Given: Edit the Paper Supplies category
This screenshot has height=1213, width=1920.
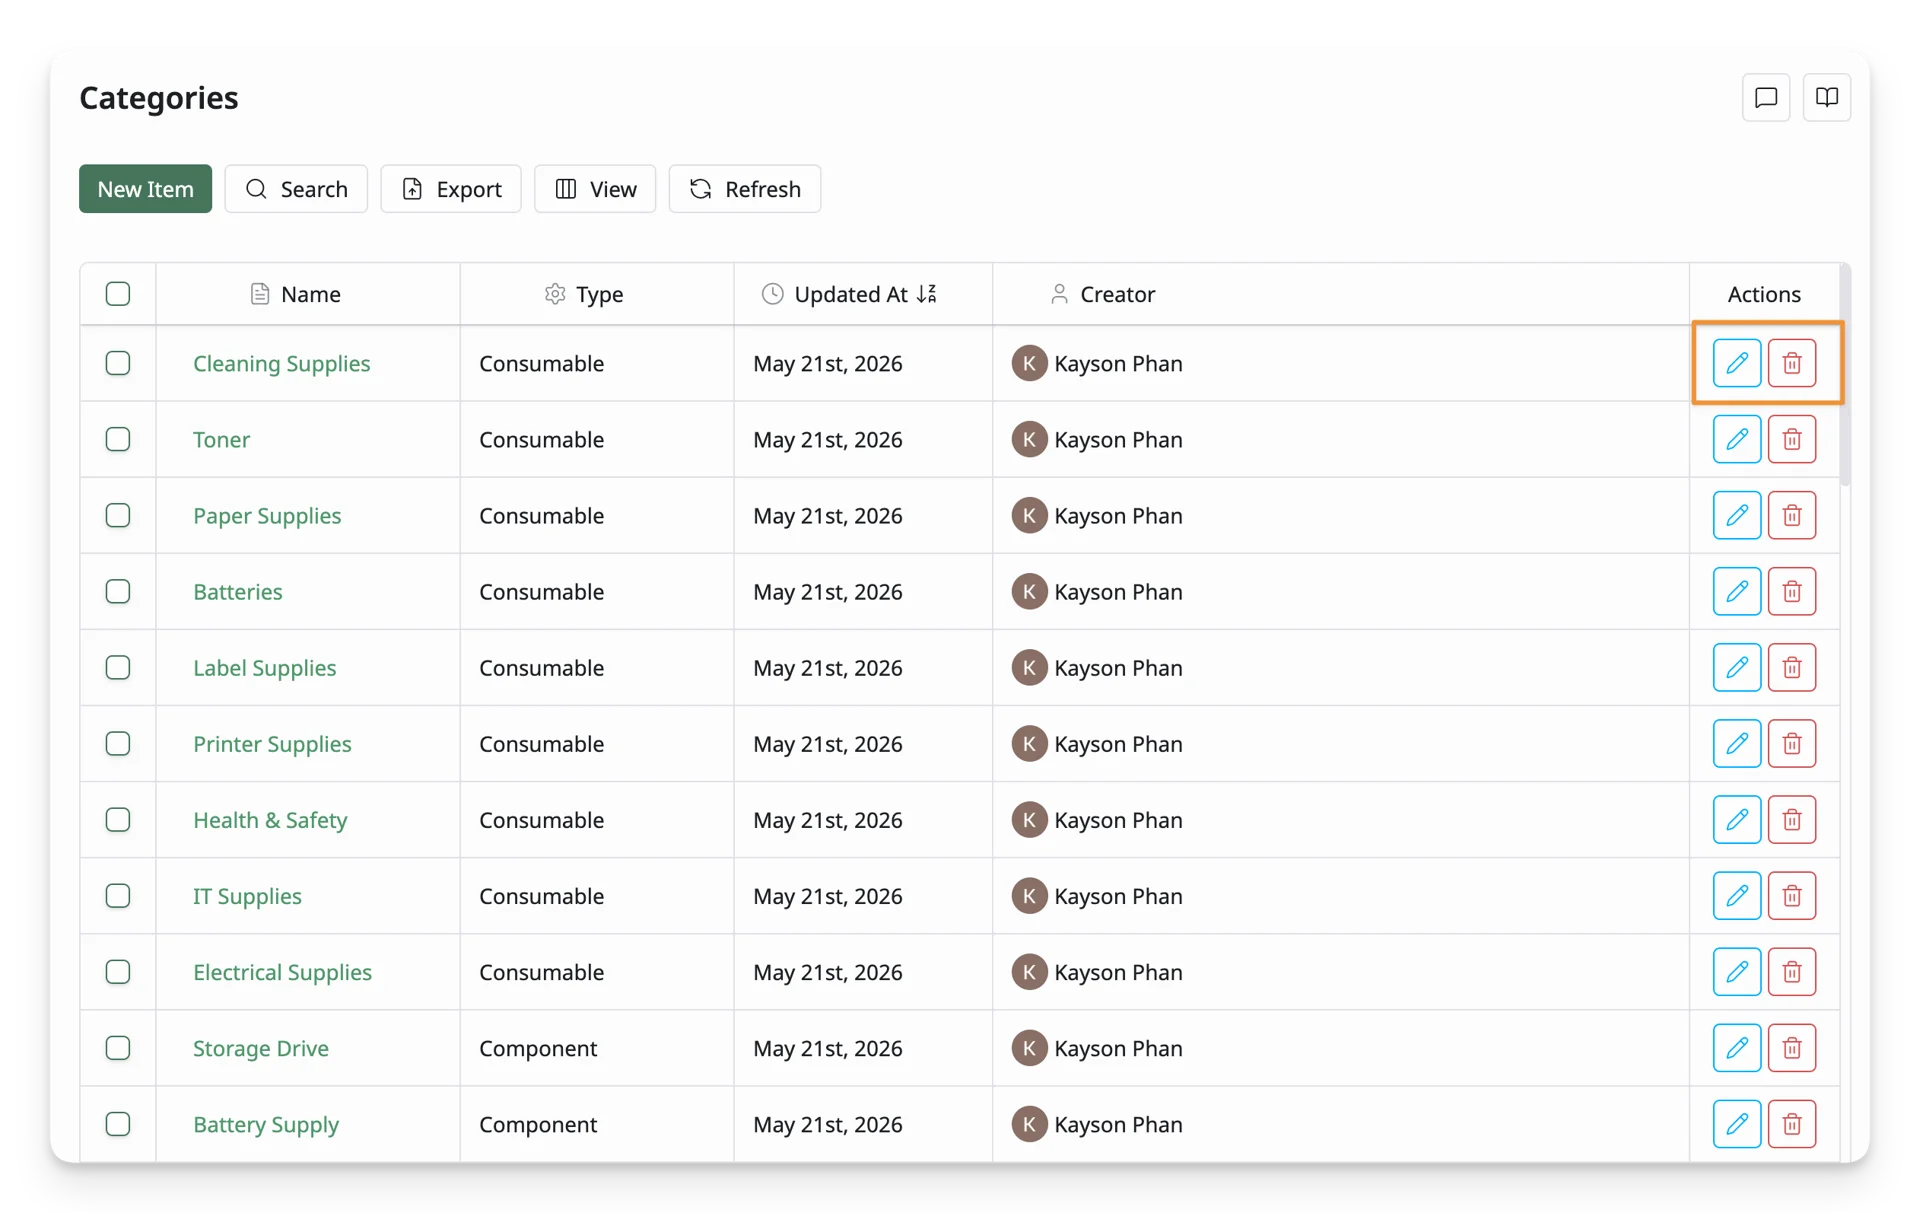Looking at the screenshot, I should 1736,515.
